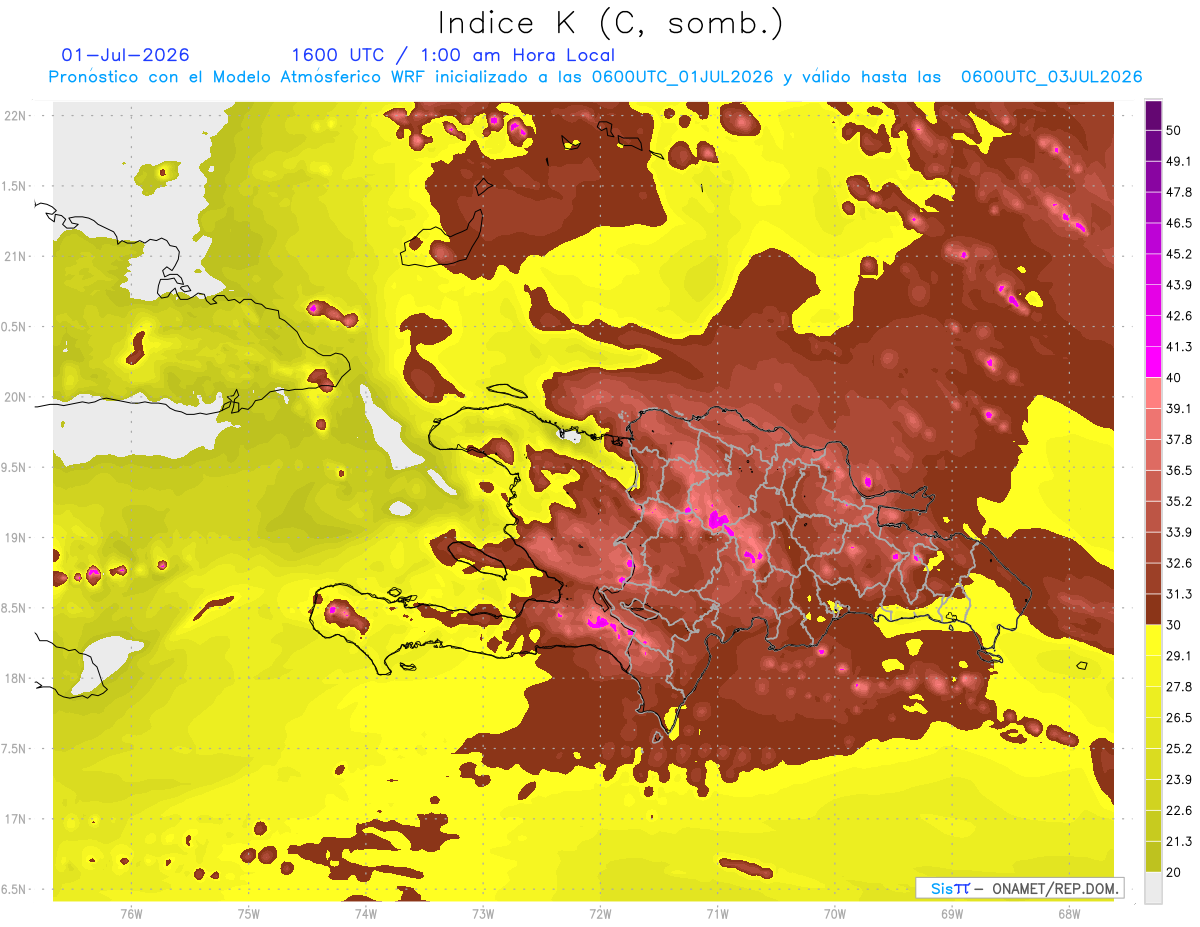Click the '43.9' color bar label
Image resolution: width=1200 pixels, height=927 pixels.
point(1179,286)
